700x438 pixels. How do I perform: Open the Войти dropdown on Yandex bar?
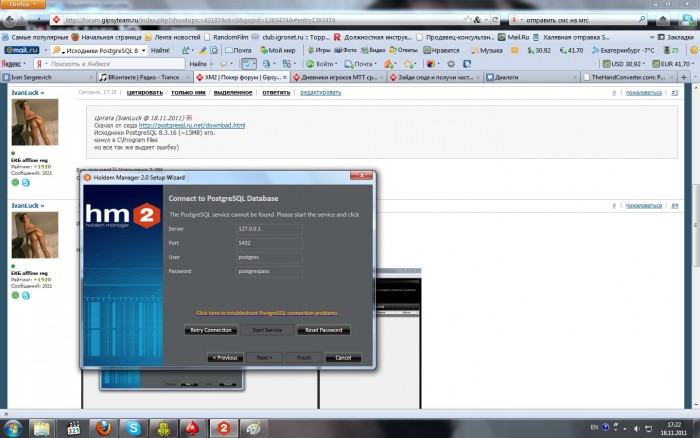[x=321, y=64]
